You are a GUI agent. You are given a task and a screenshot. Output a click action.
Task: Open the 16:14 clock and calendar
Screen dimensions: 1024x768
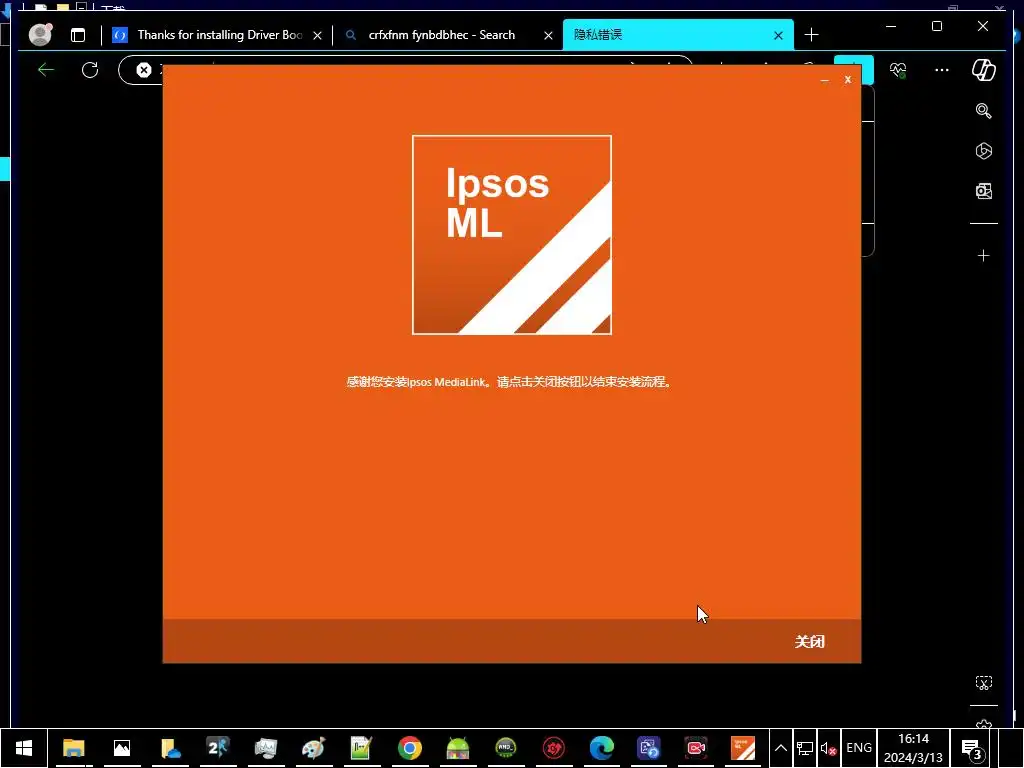click(x=913, y=748)
